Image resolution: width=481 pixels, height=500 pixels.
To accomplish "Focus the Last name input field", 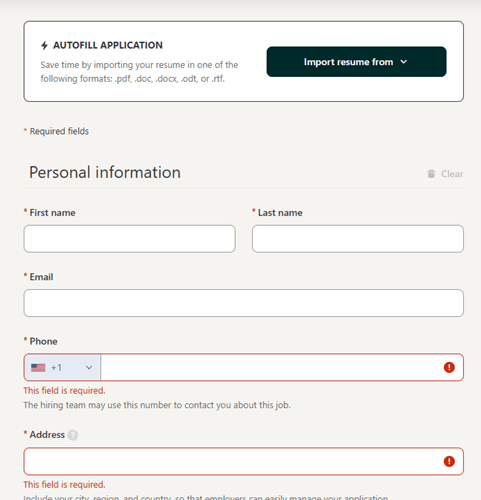I will 358,239.
